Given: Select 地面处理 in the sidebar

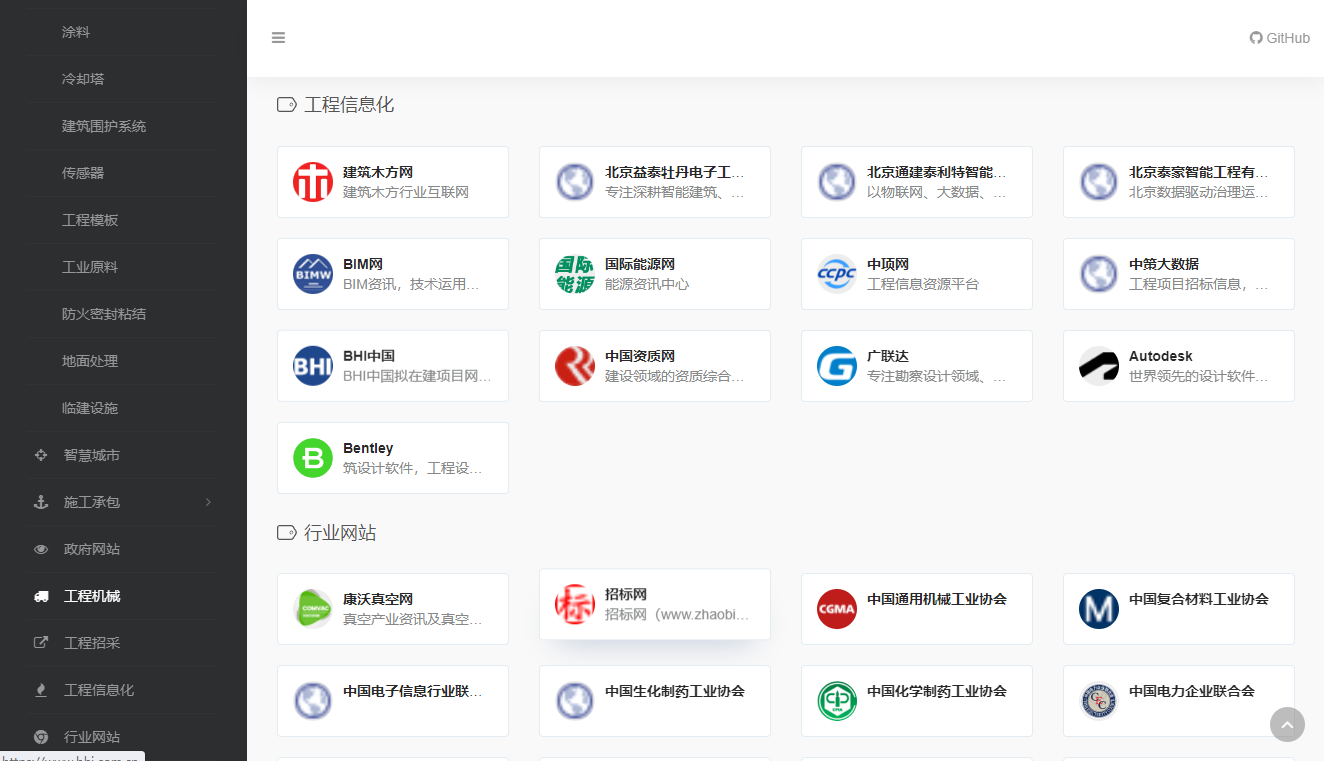Looking at the screenshot, I should [90, 361].
